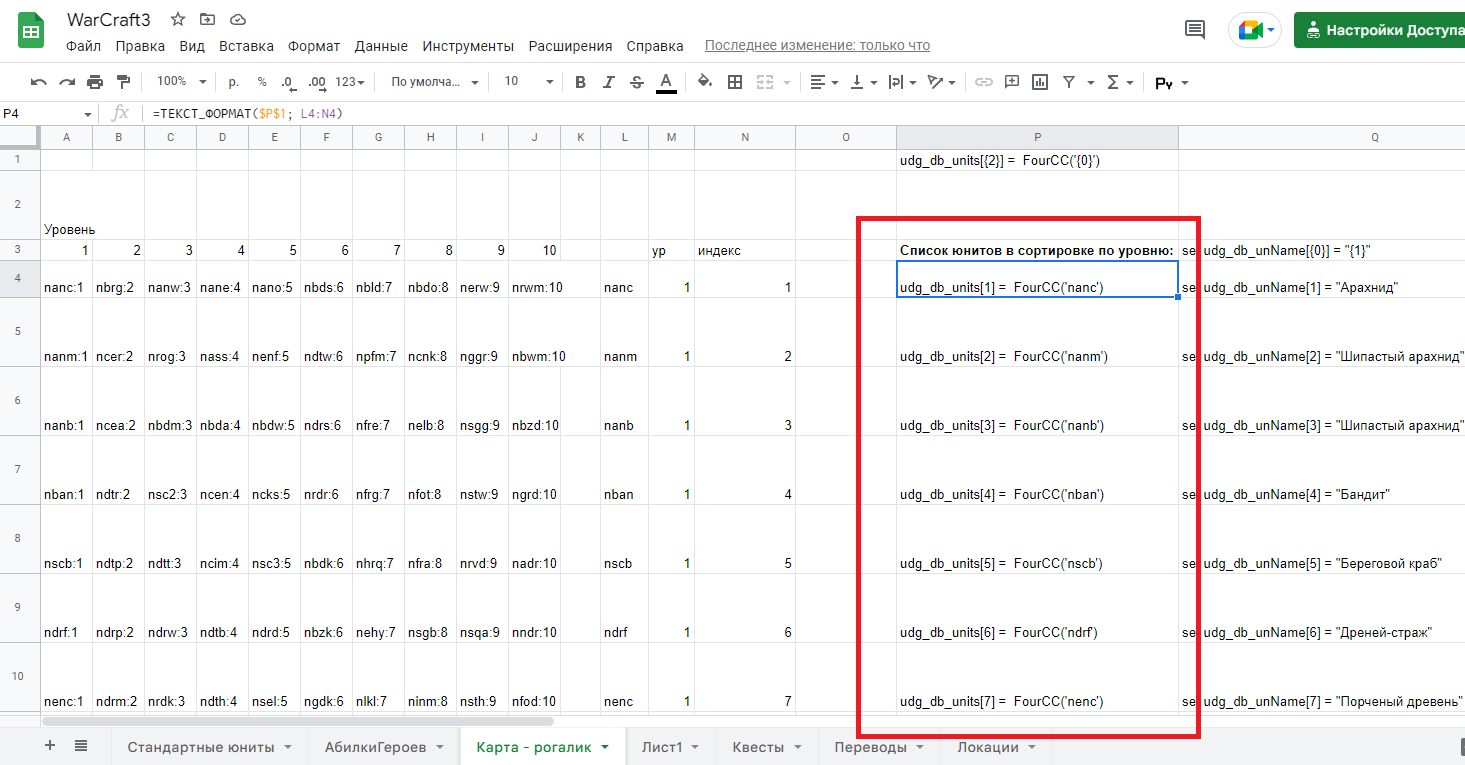Open the text rotation dropdown

point(941,82)
